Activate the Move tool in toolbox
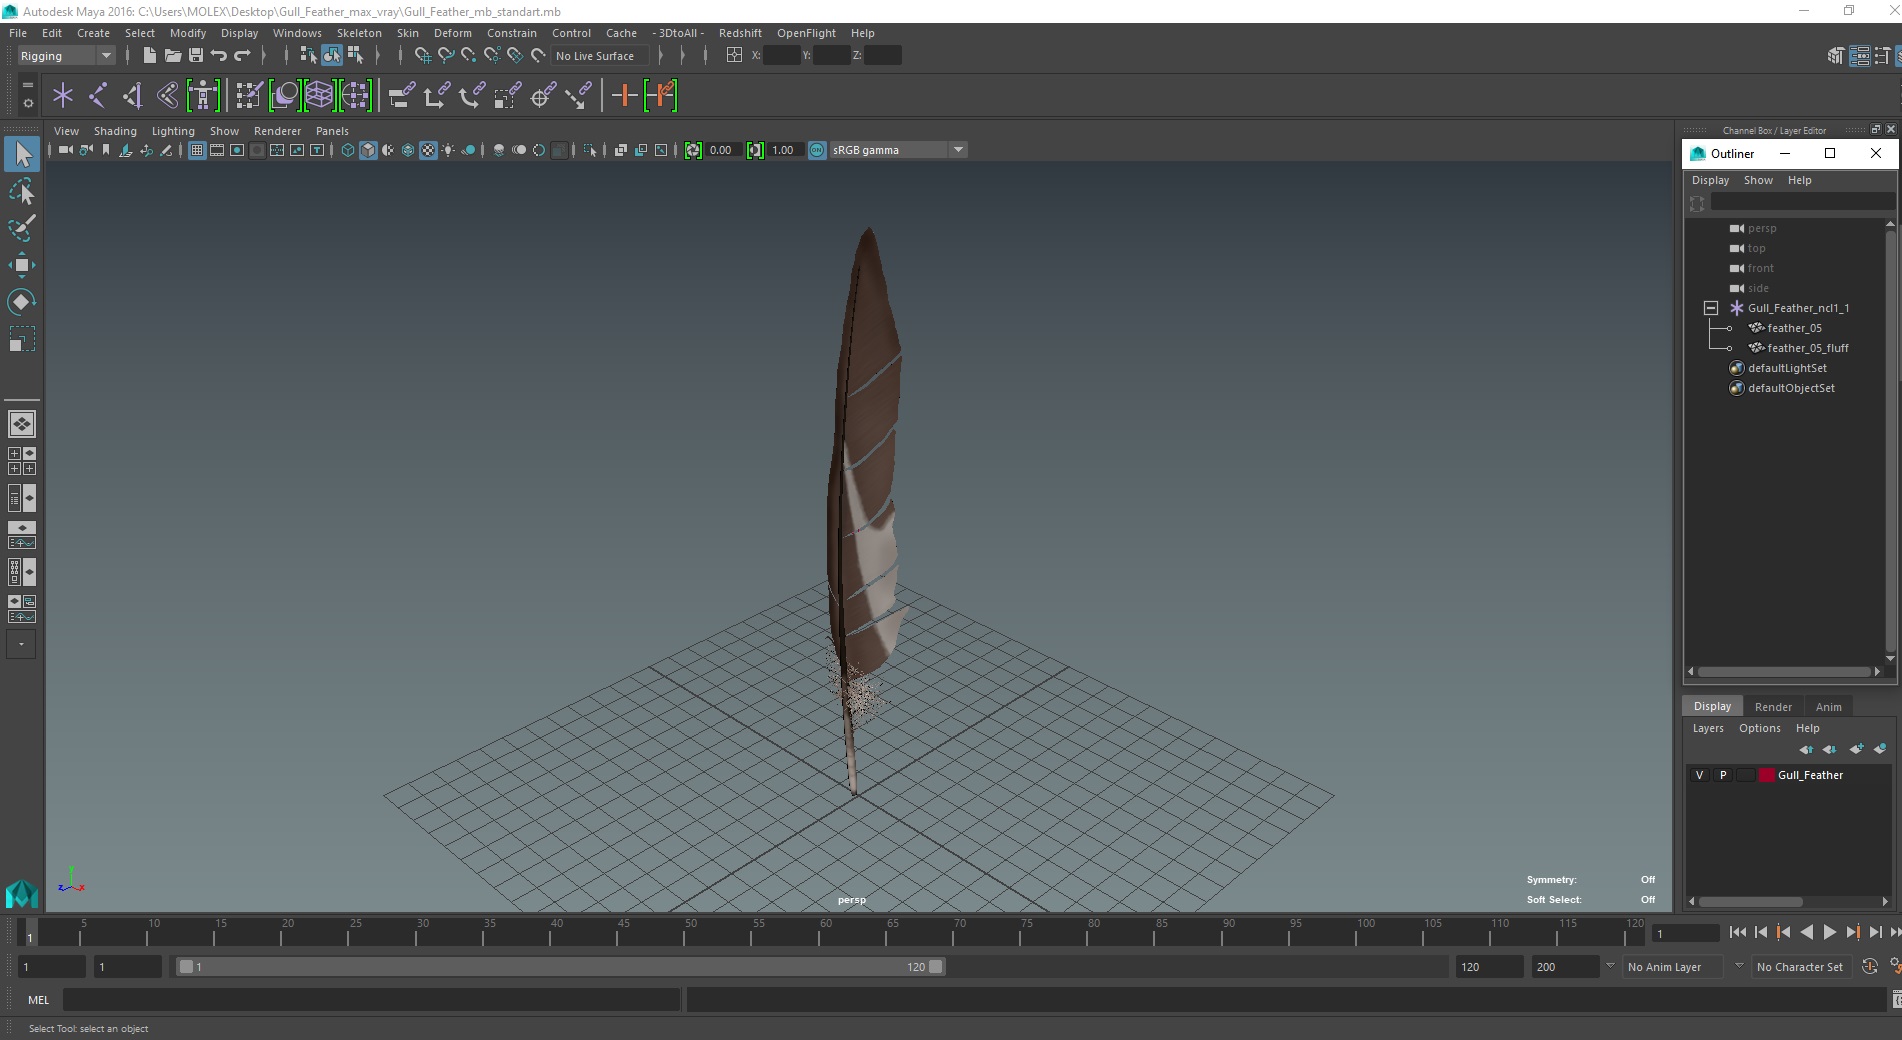 22,265
